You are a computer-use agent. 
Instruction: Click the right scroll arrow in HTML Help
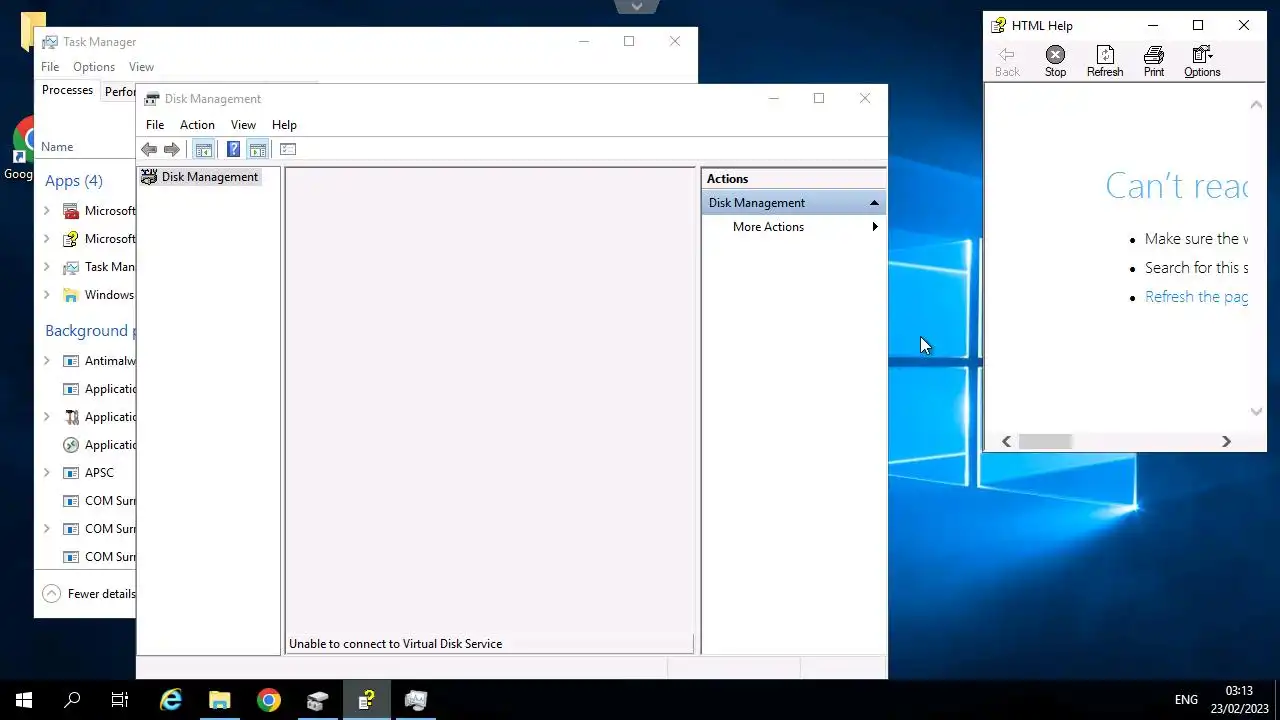[x=1226, y=441]
